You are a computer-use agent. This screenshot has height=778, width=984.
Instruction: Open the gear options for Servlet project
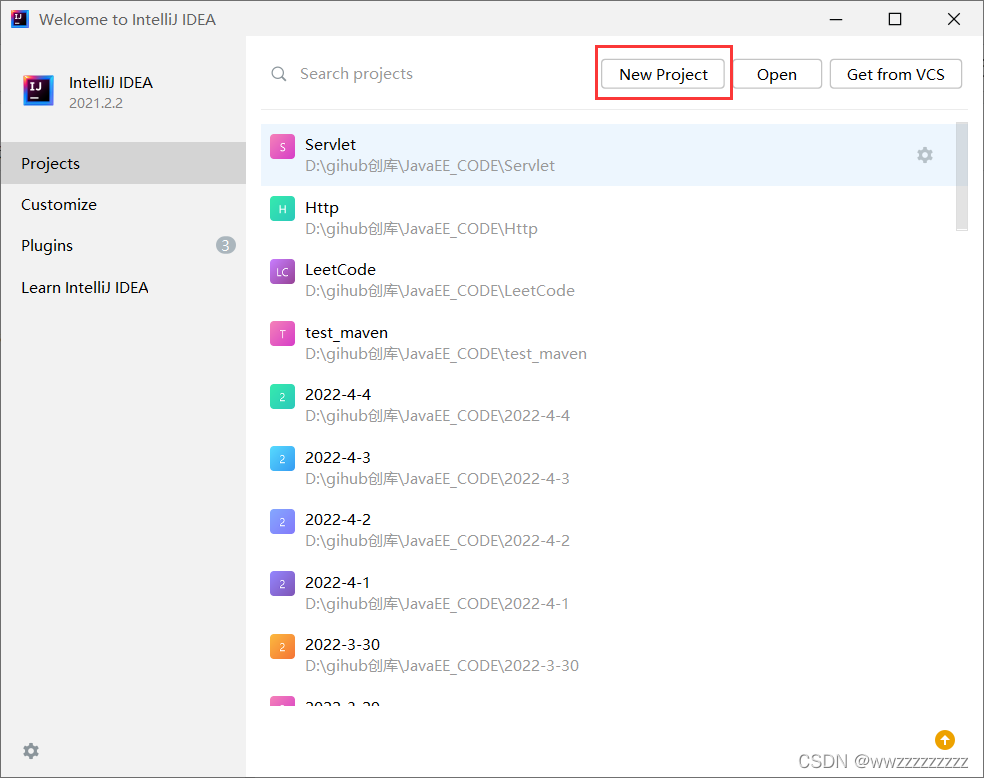point(925,155)
